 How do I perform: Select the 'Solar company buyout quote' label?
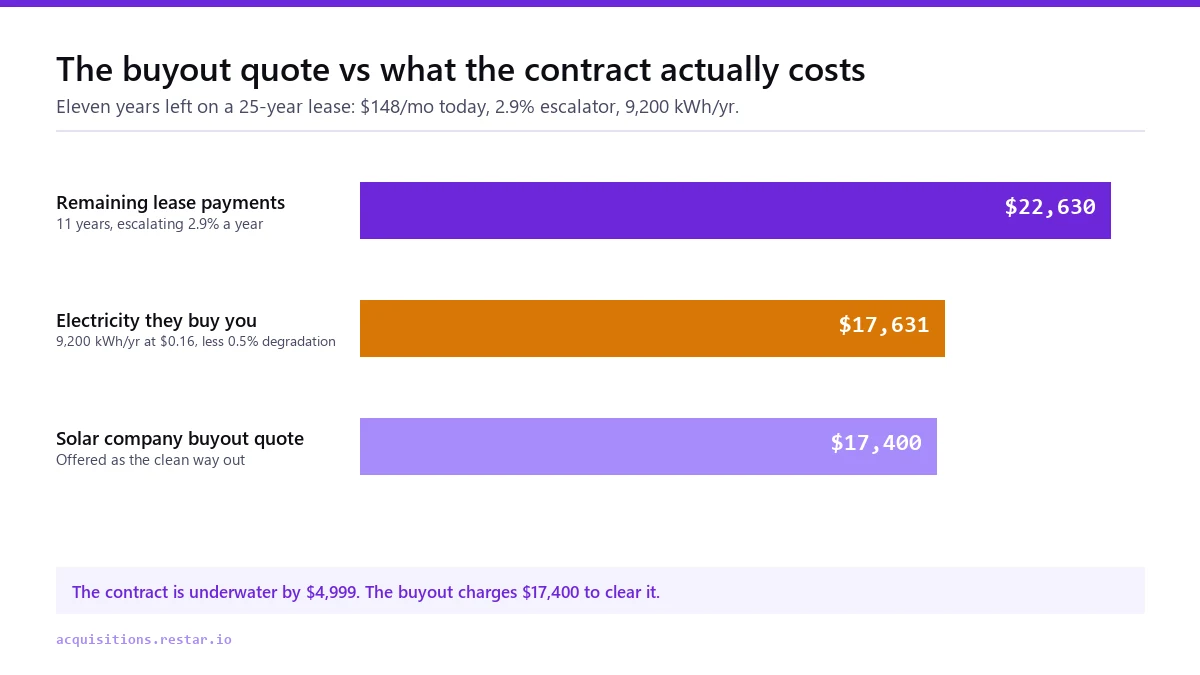[180, 439]
